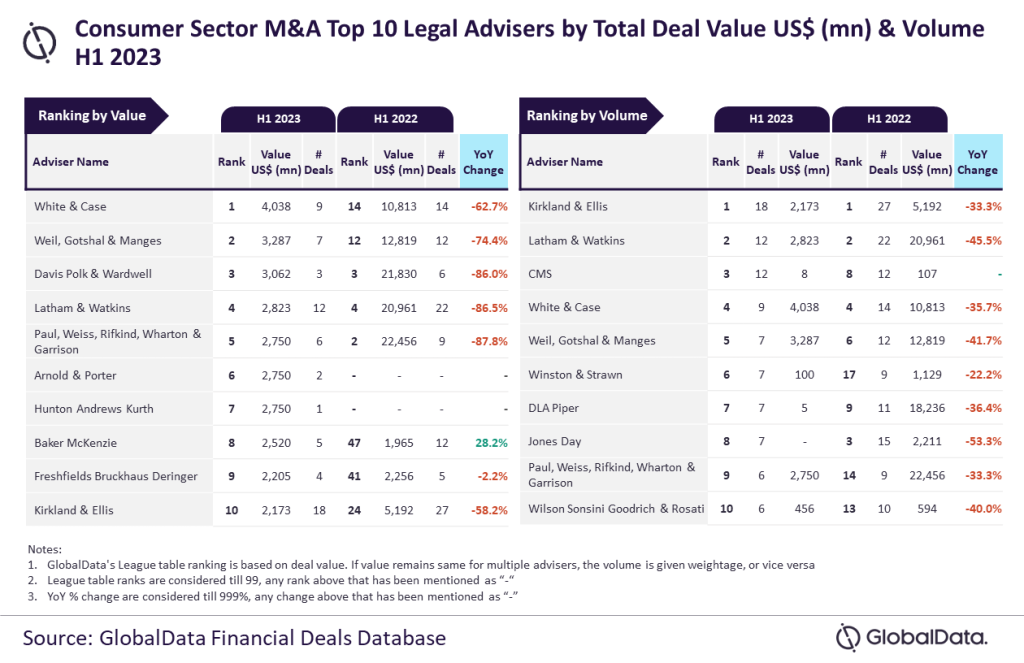Click H1 2023 header in value table
This screenshot has height=663, width=1024.
pyautogui.click(x=278, y=119)
